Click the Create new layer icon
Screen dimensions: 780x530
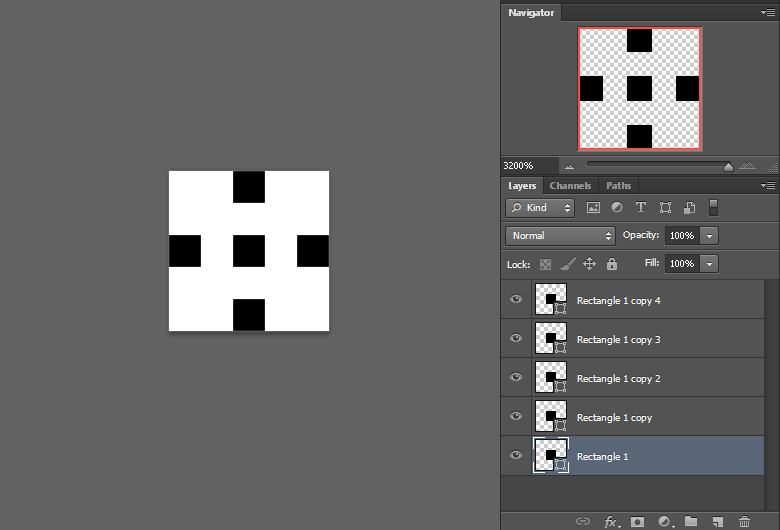pos(717,521)
